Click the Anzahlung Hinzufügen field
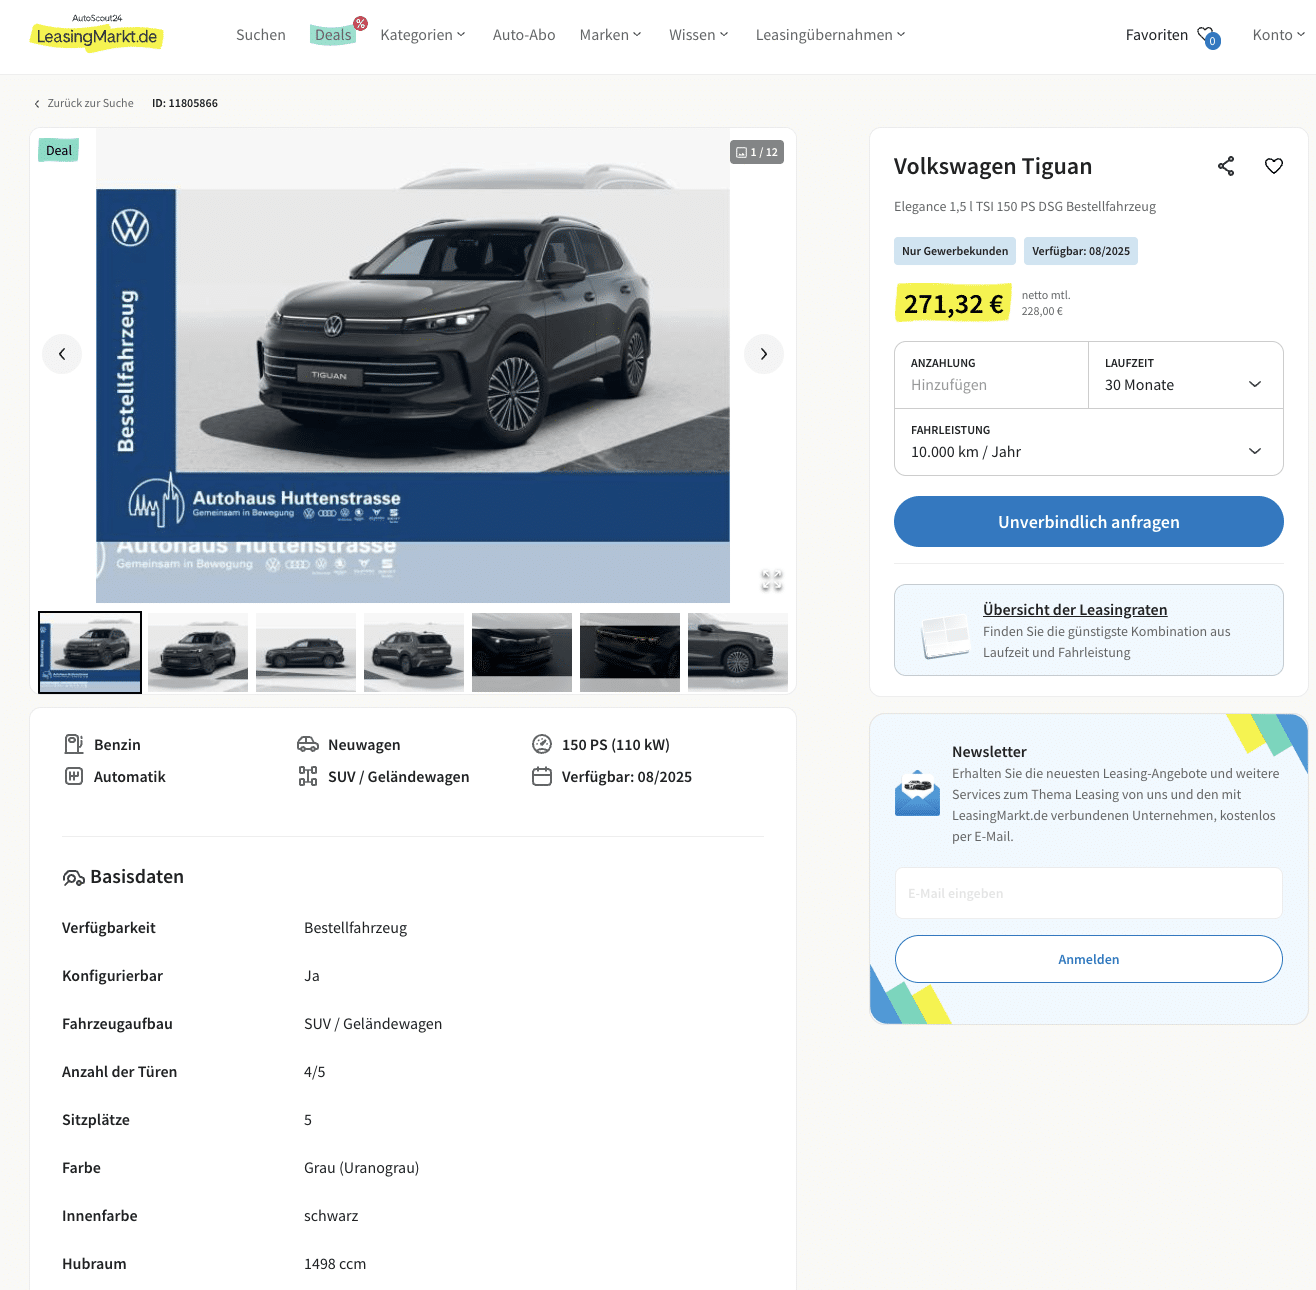 click(992, 376)
